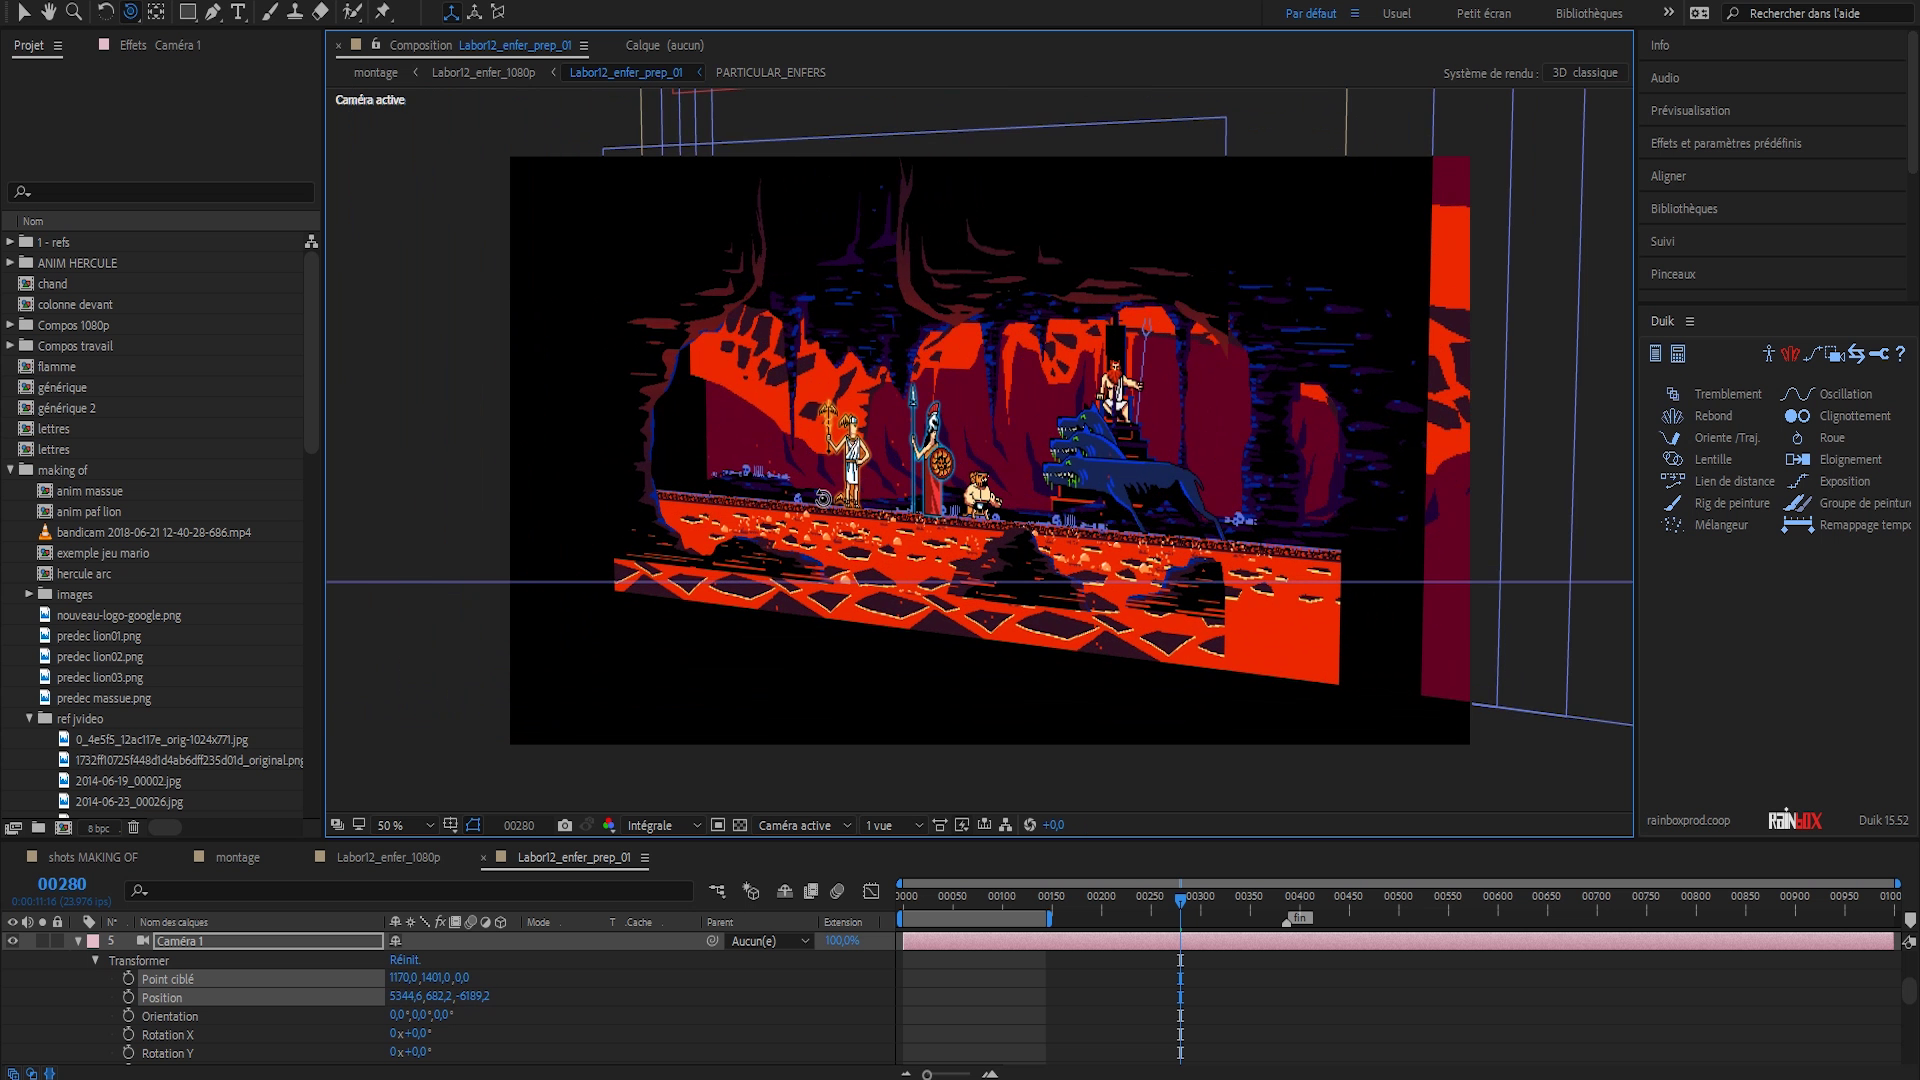Select the Petit écran workspace
This screenshot has height=1080, width=1920.
pyautogui.click(x=1484, y=13)
